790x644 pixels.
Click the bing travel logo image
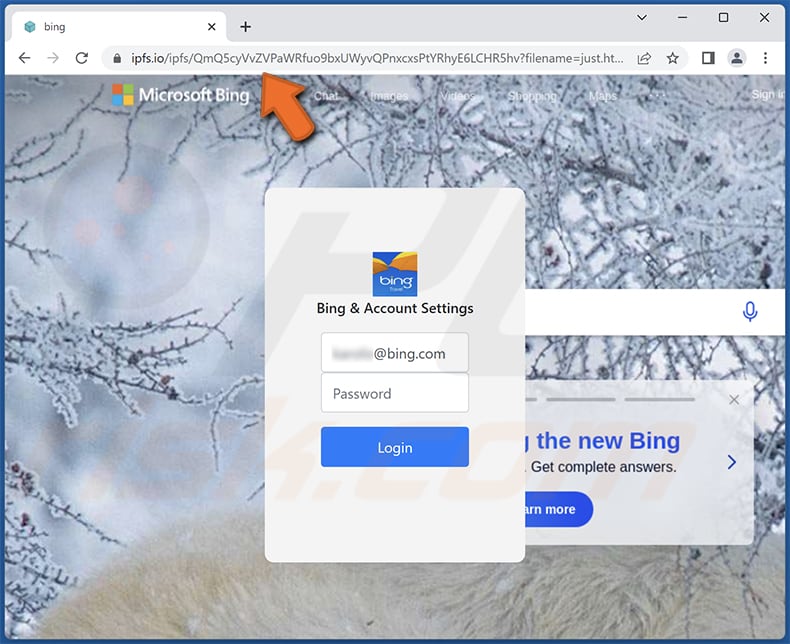point(394,274)
